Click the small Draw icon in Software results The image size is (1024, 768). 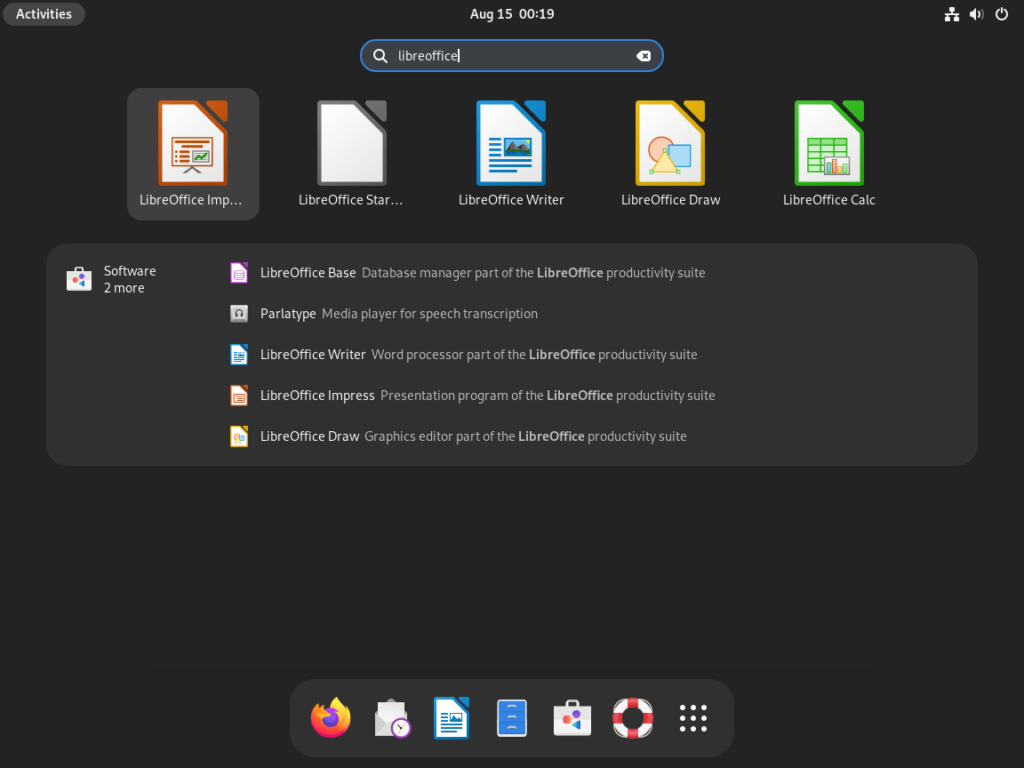tap(239, 436)
